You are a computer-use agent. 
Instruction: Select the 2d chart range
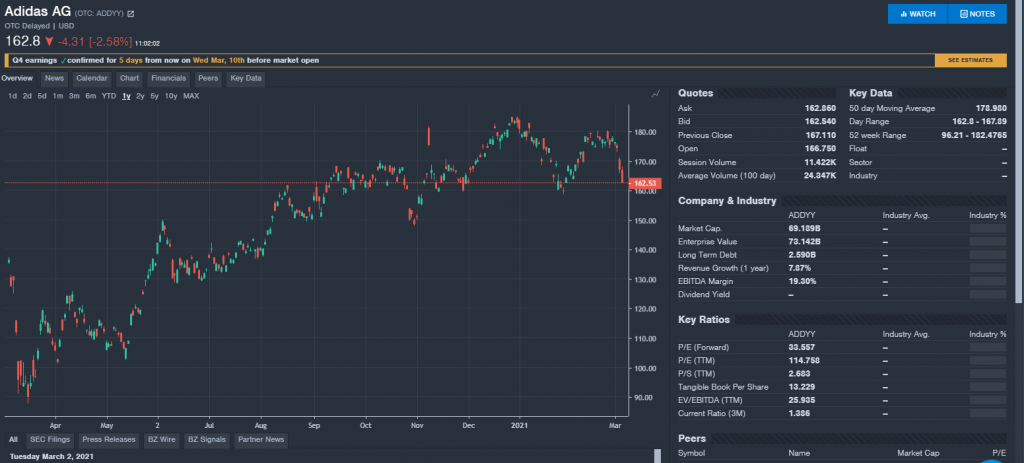pos(27,96)
